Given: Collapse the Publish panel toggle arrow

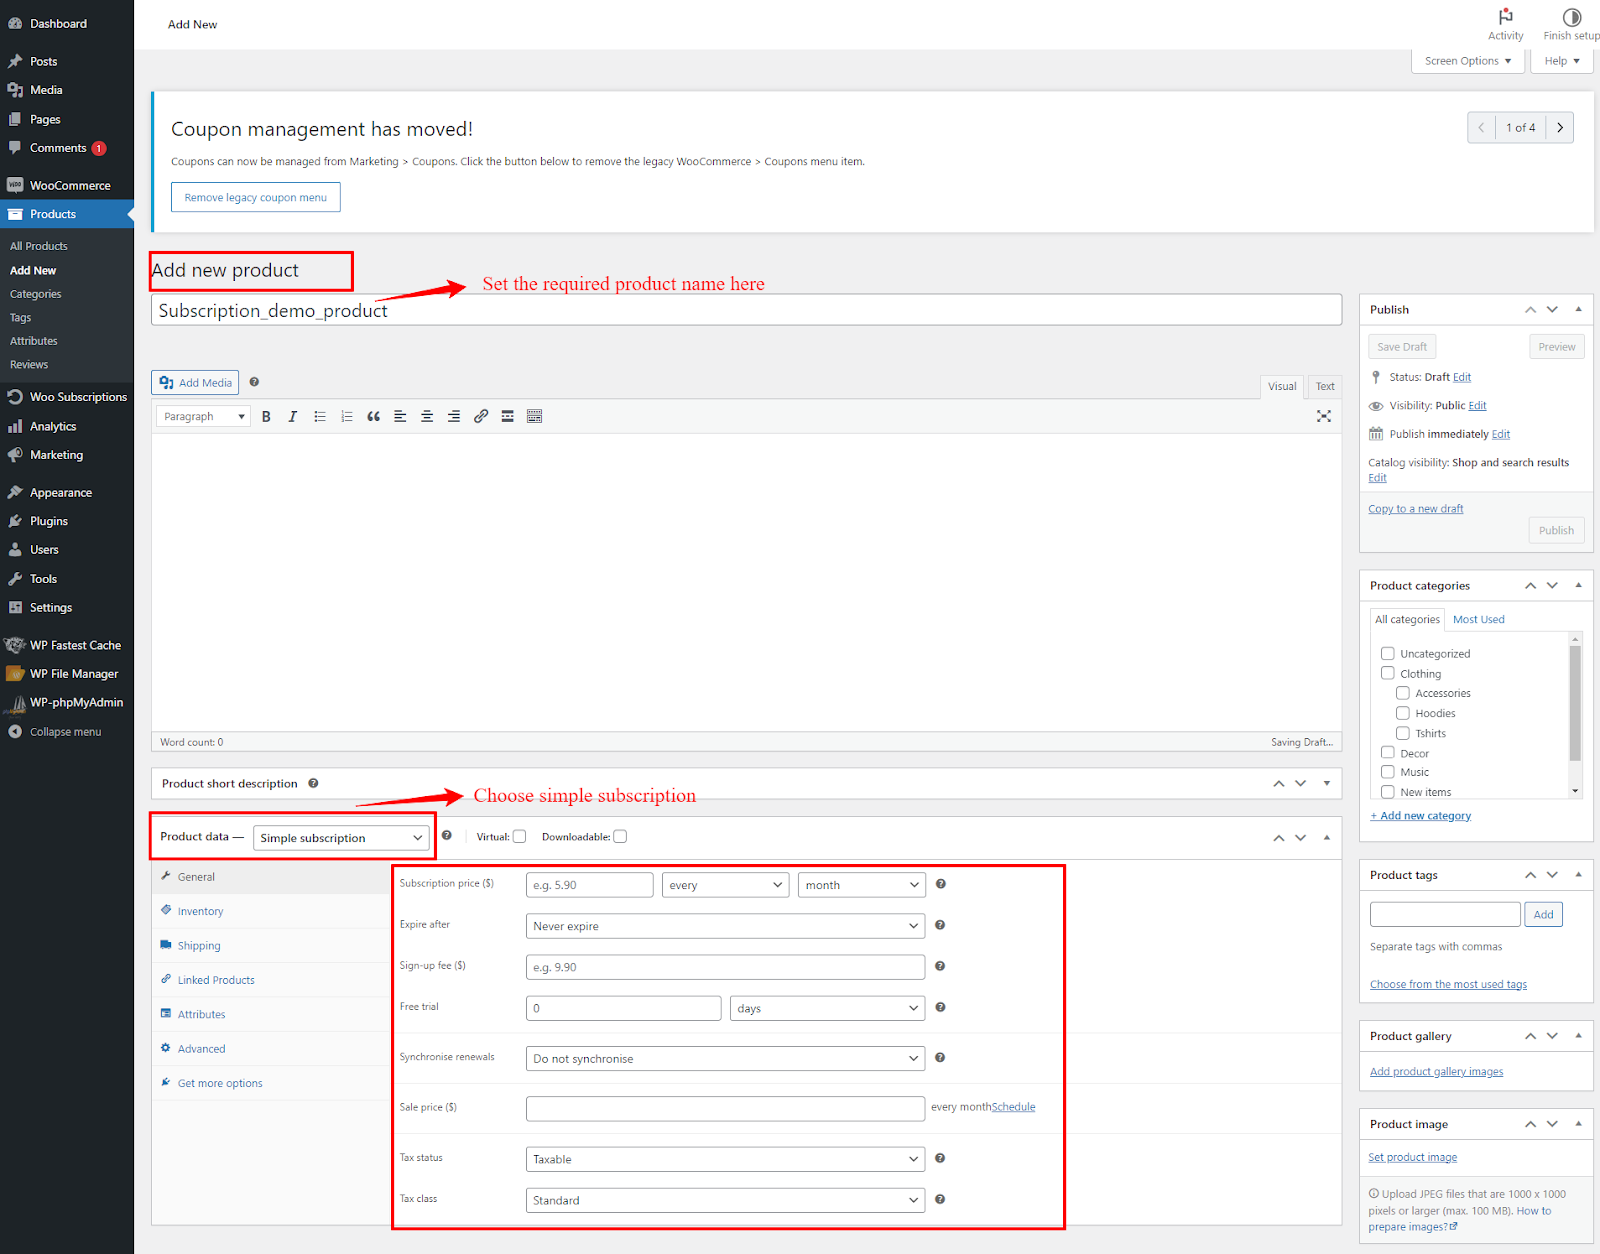Looking at the screenshot, I should click(1578, 309).
